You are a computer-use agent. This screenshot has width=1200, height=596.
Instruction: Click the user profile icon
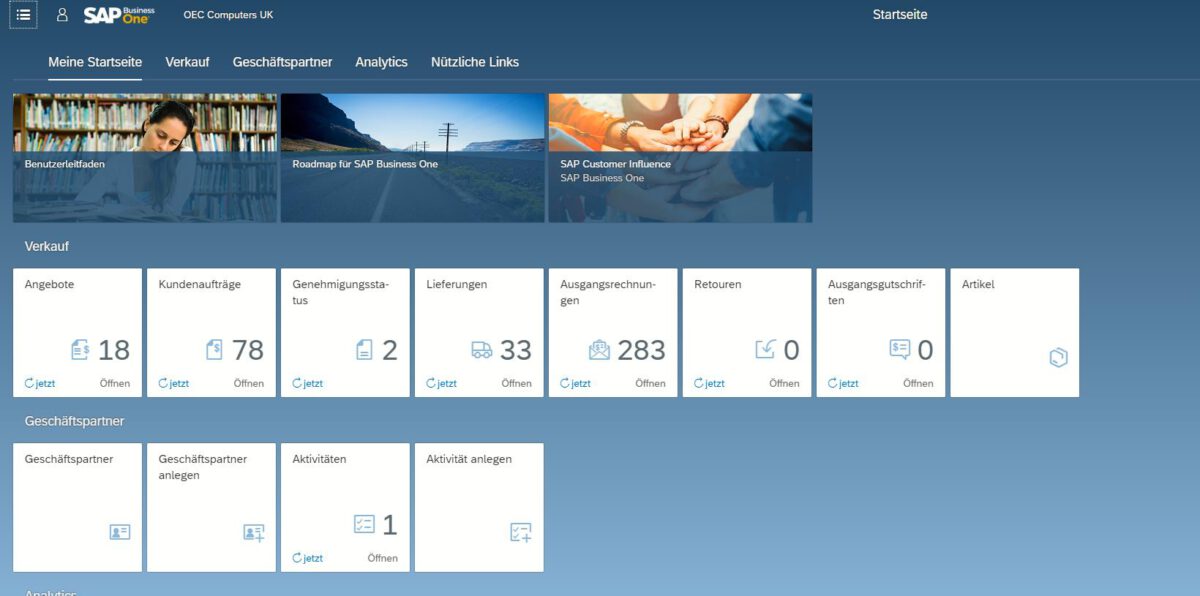[x=62, y=14]
